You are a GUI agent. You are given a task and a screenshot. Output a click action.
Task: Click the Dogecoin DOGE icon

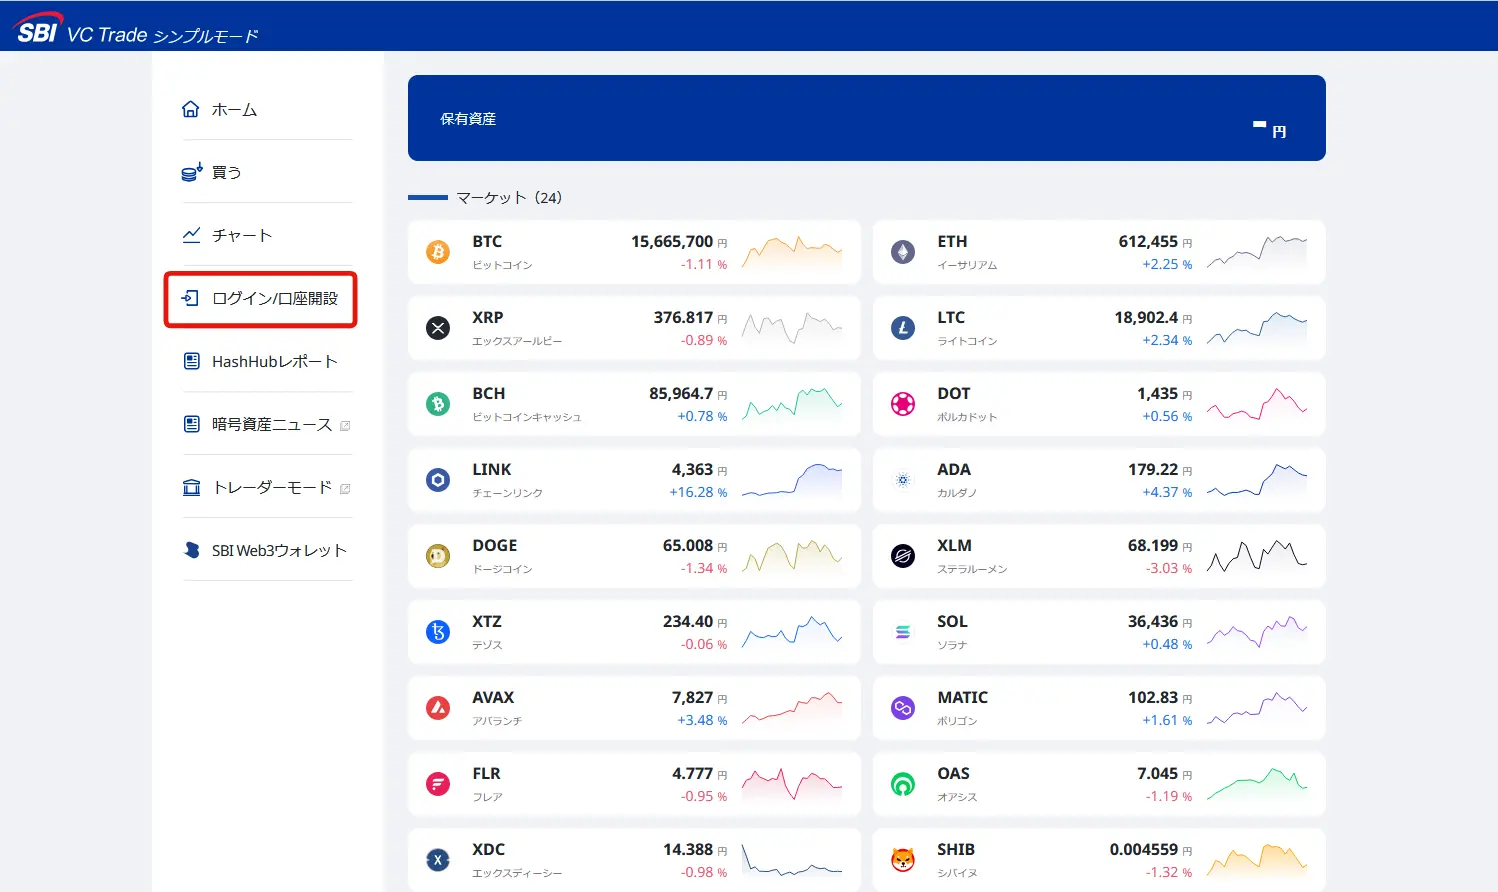click(x=438, y=556)
